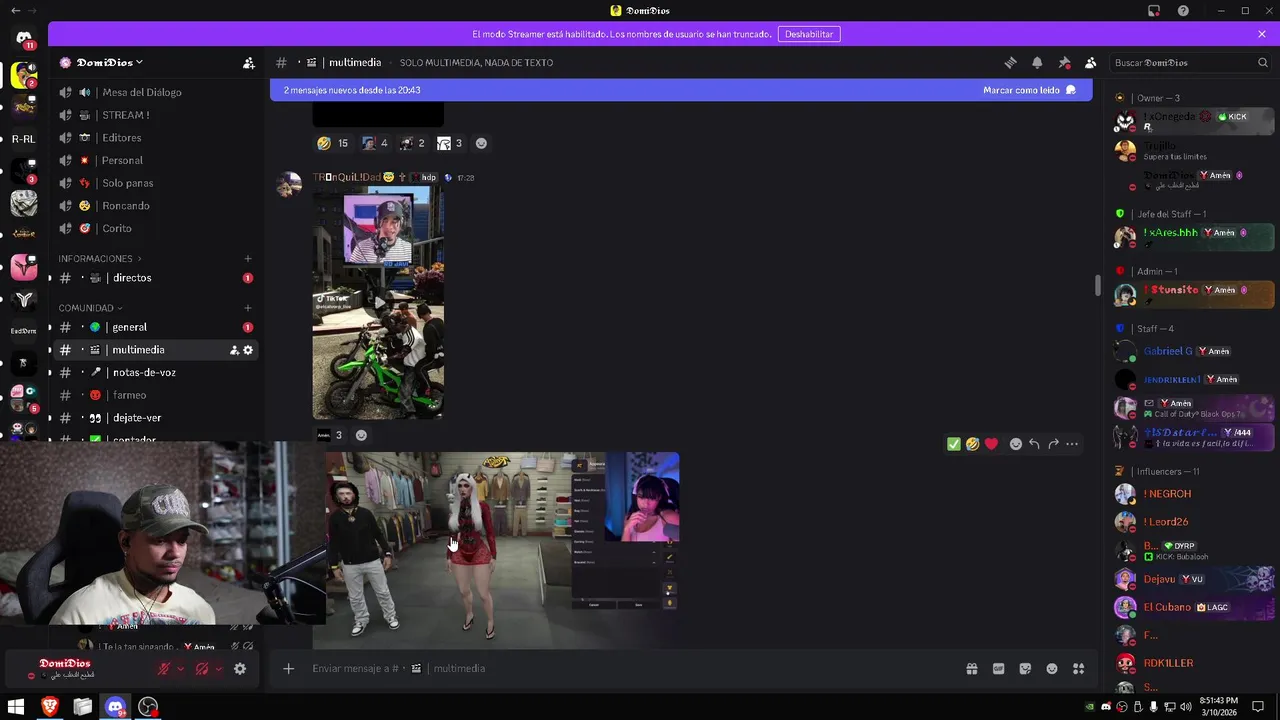Screen dimensions: 1280x720
Task: Open microphone input options arrow
Action: pyautogui.click(x=180, y=669)
